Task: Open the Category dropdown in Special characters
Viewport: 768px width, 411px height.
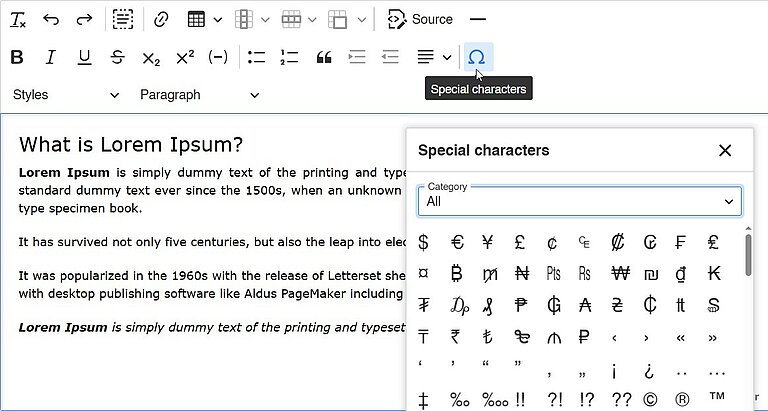Action: 580,201
